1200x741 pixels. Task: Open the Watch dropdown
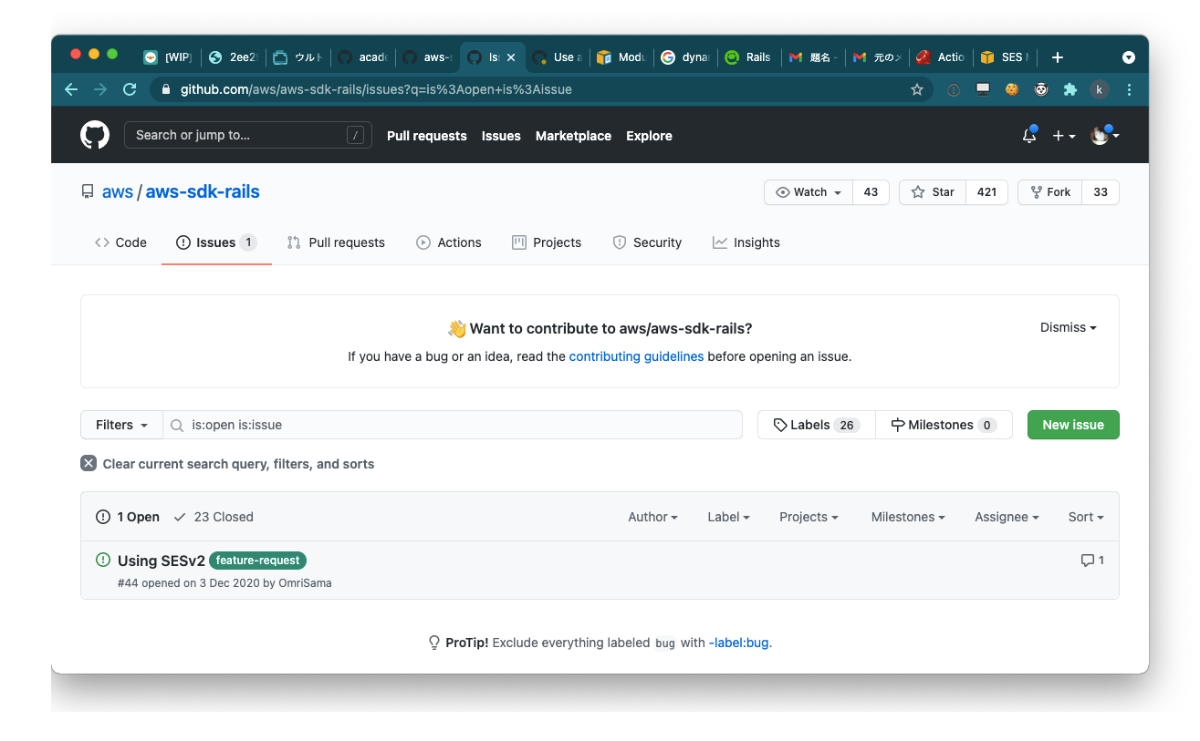point(808,192)
